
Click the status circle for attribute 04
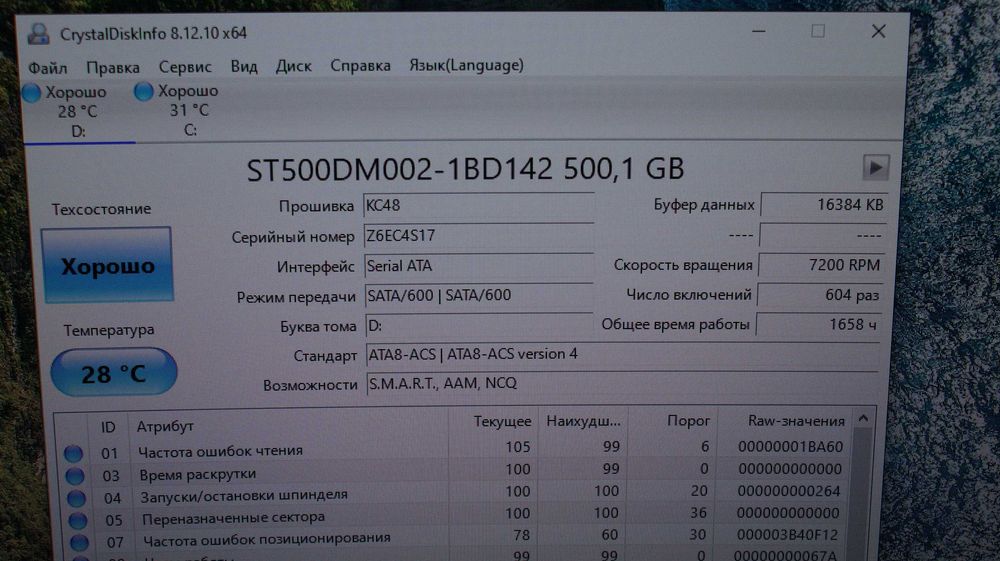[x=76, y=498]
